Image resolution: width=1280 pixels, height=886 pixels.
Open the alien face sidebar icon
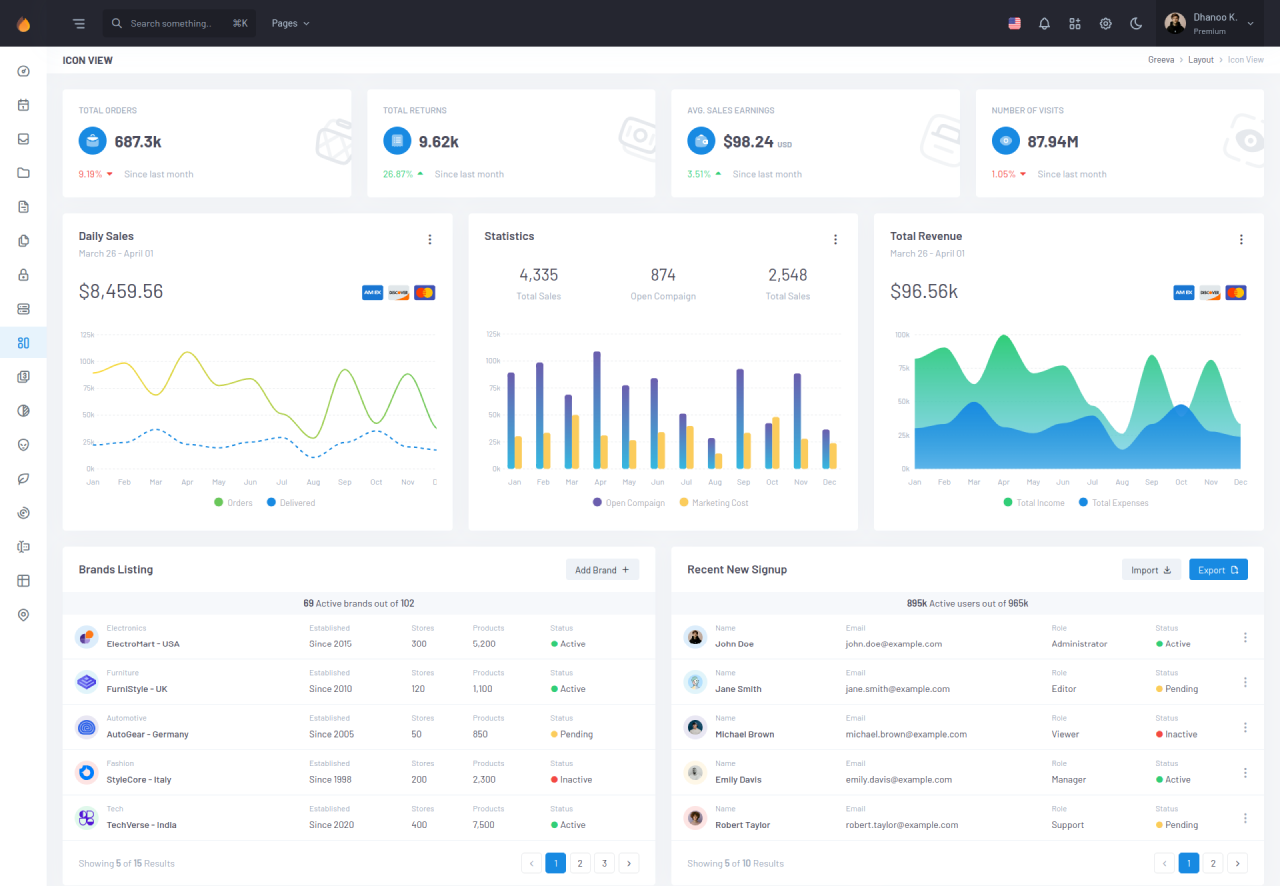(23, 445)
